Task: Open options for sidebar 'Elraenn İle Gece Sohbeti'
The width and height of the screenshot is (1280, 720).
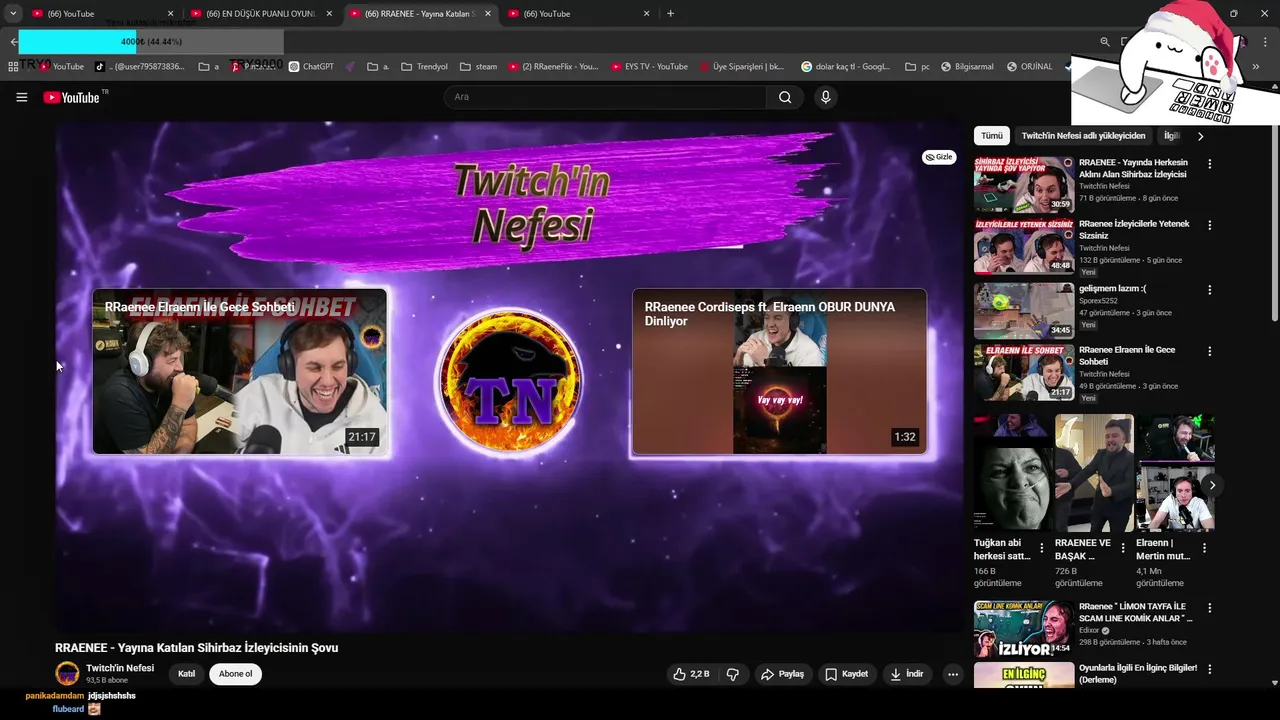Action: 1209,352
